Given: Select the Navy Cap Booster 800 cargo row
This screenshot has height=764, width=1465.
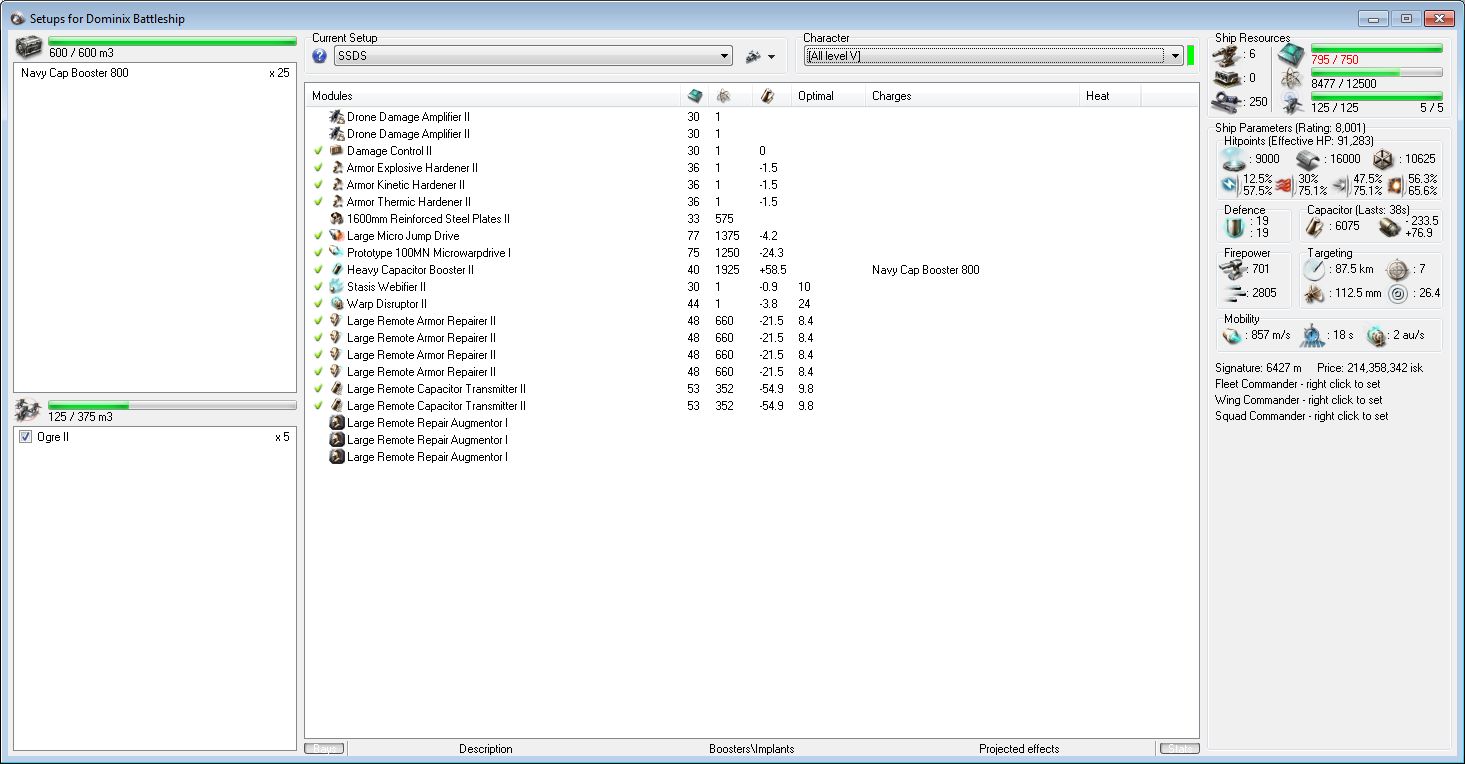Looking at the screenshot, I should 155,73.
